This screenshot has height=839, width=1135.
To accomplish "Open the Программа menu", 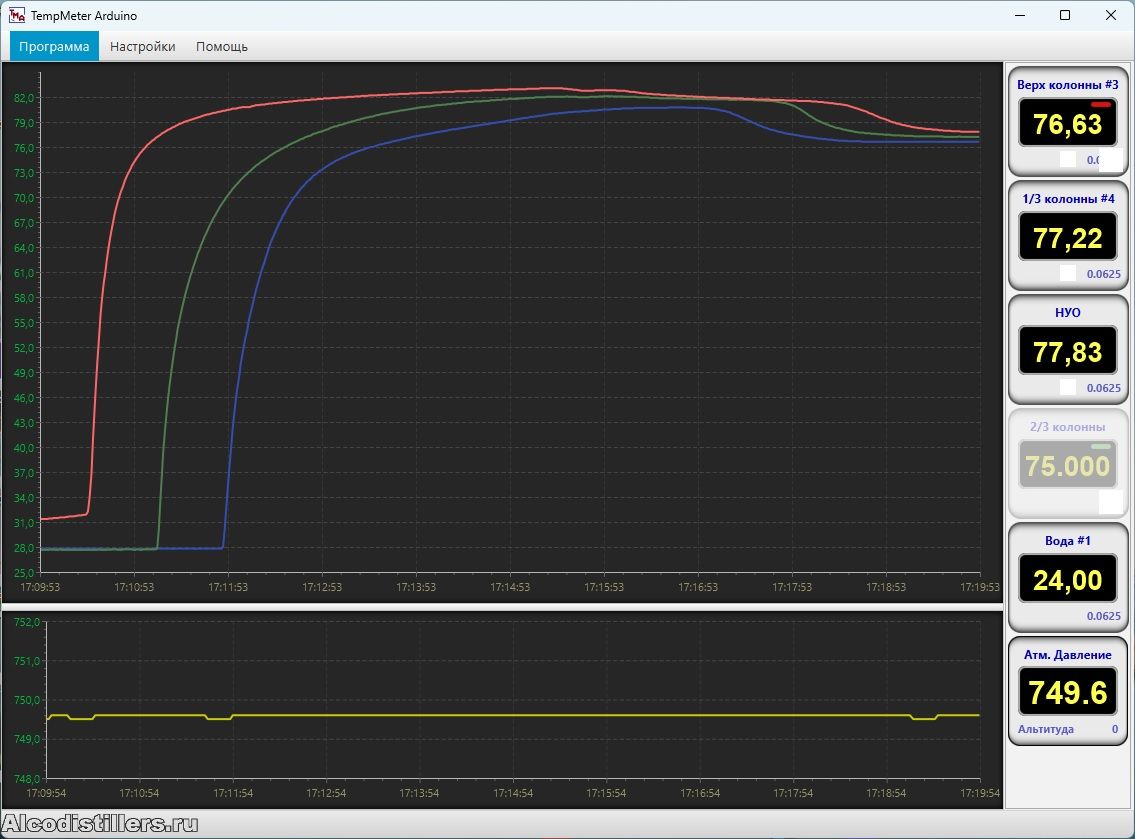I will point(54,46).
